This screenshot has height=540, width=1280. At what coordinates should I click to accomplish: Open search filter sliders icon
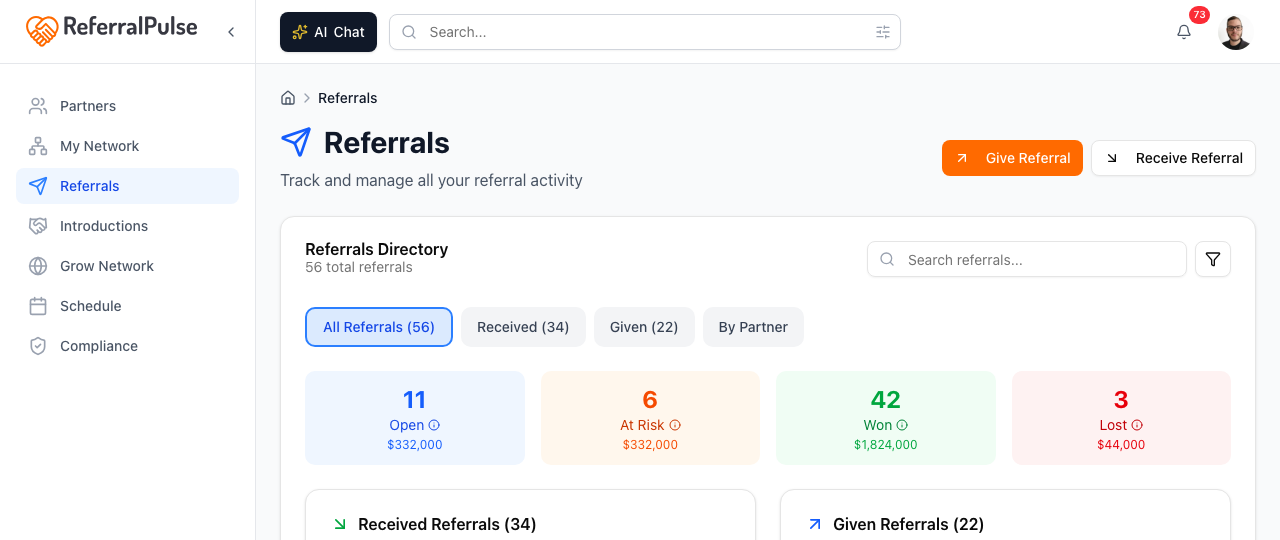point(883,32)
